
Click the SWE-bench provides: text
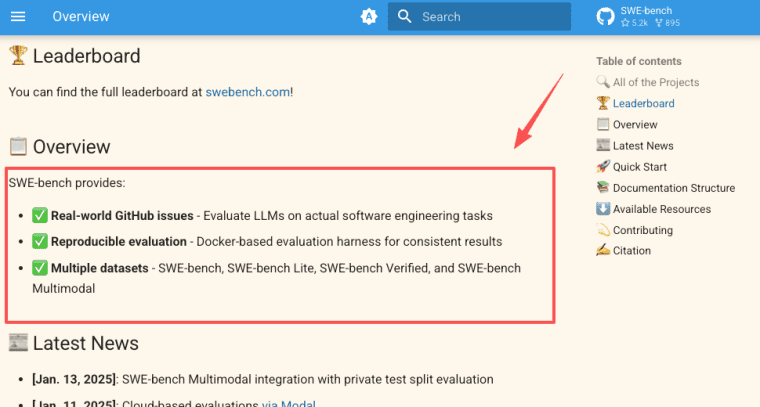click(x=67, y=183)
